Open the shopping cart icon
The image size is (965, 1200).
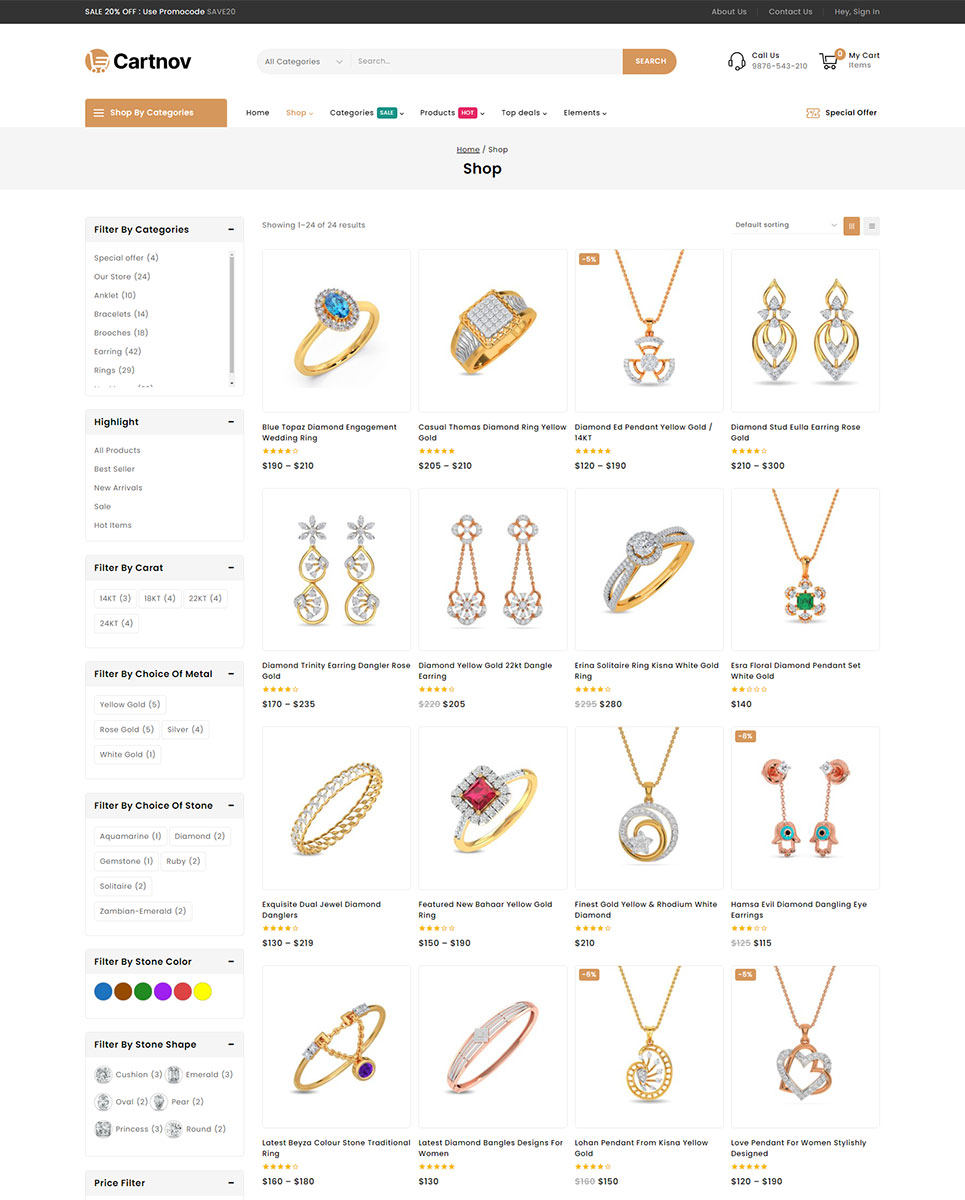coord(828,61)
